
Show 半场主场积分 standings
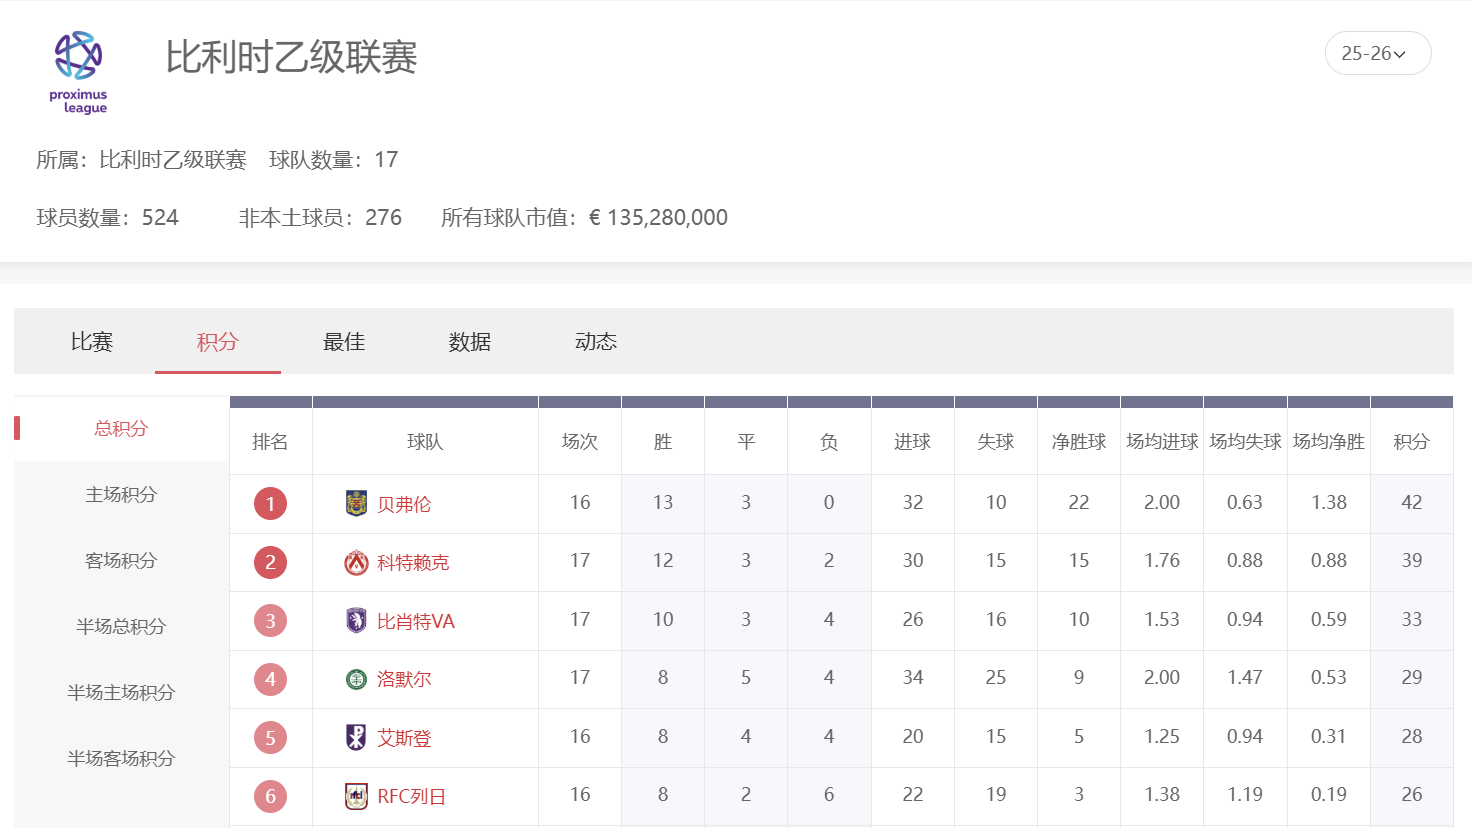tap(121, 692)
